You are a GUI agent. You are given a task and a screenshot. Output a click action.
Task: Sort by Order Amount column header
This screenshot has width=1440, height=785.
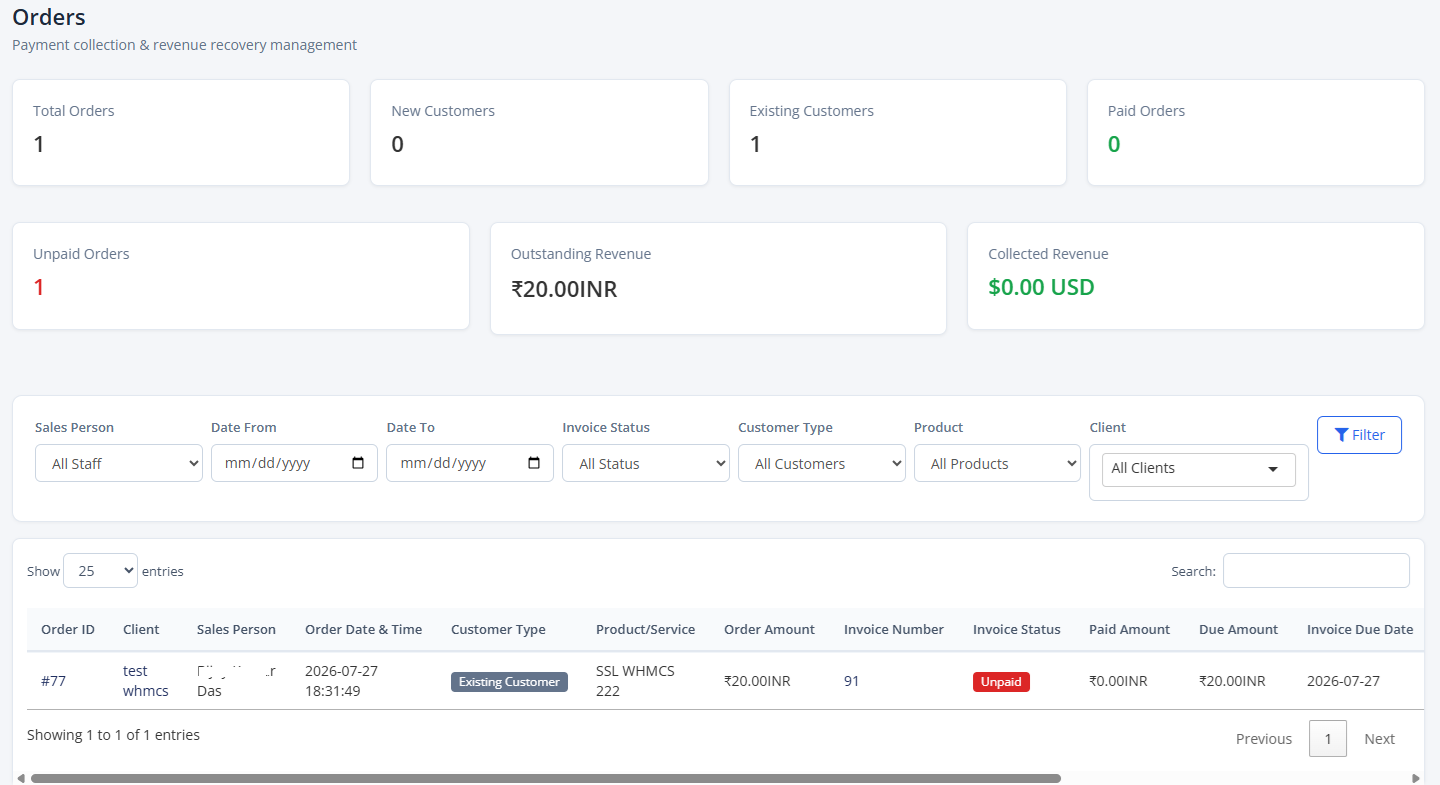pos(769,629)
